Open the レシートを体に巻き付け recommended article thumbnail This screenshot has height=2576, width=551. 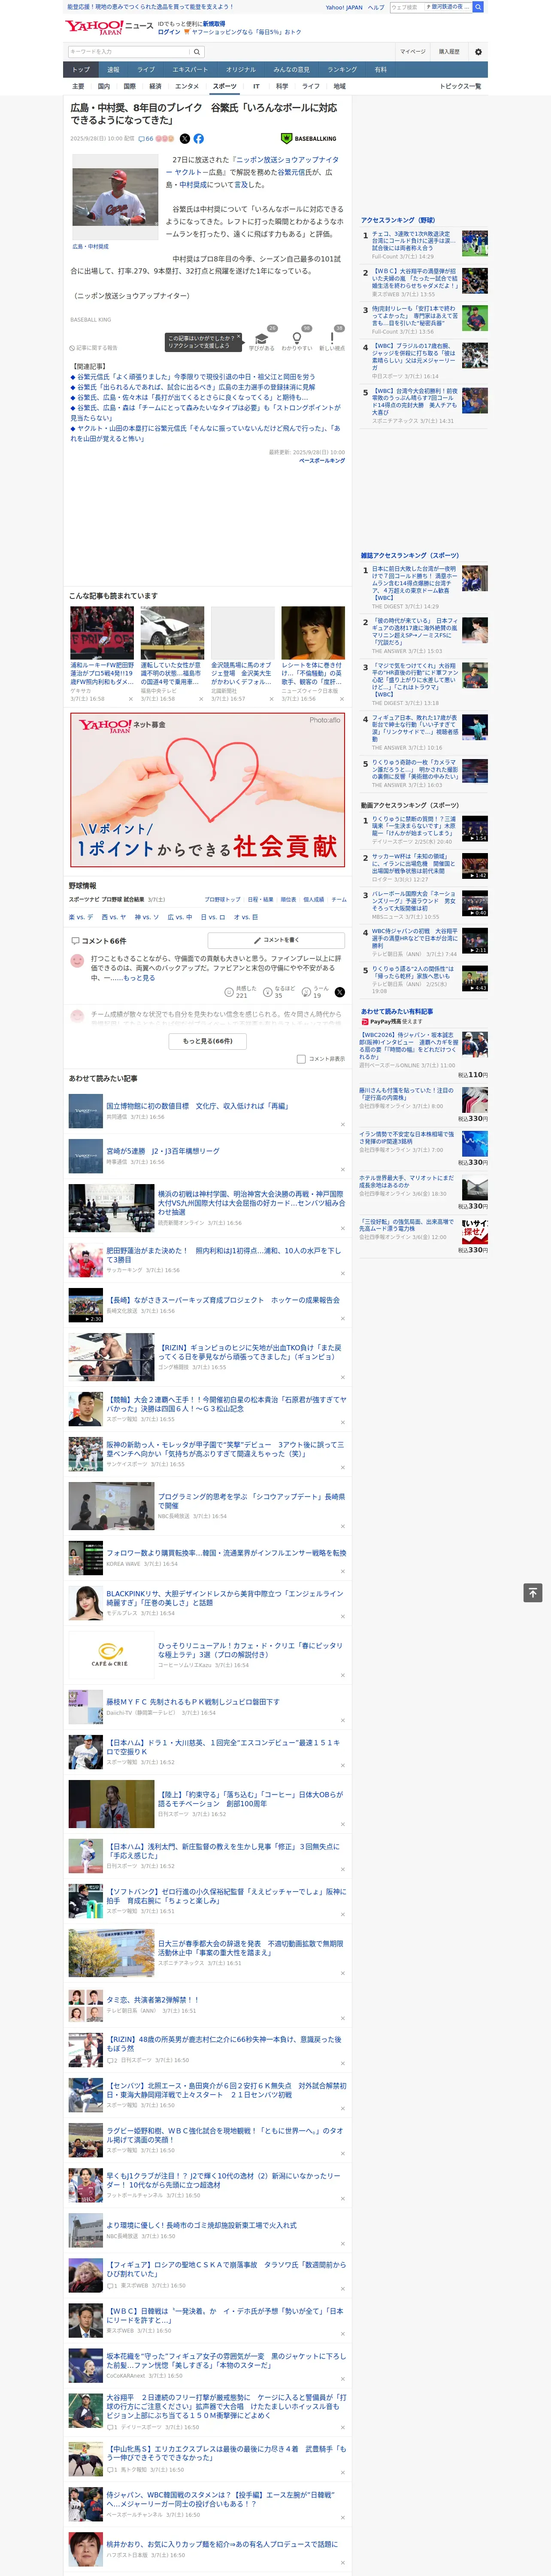313,632
